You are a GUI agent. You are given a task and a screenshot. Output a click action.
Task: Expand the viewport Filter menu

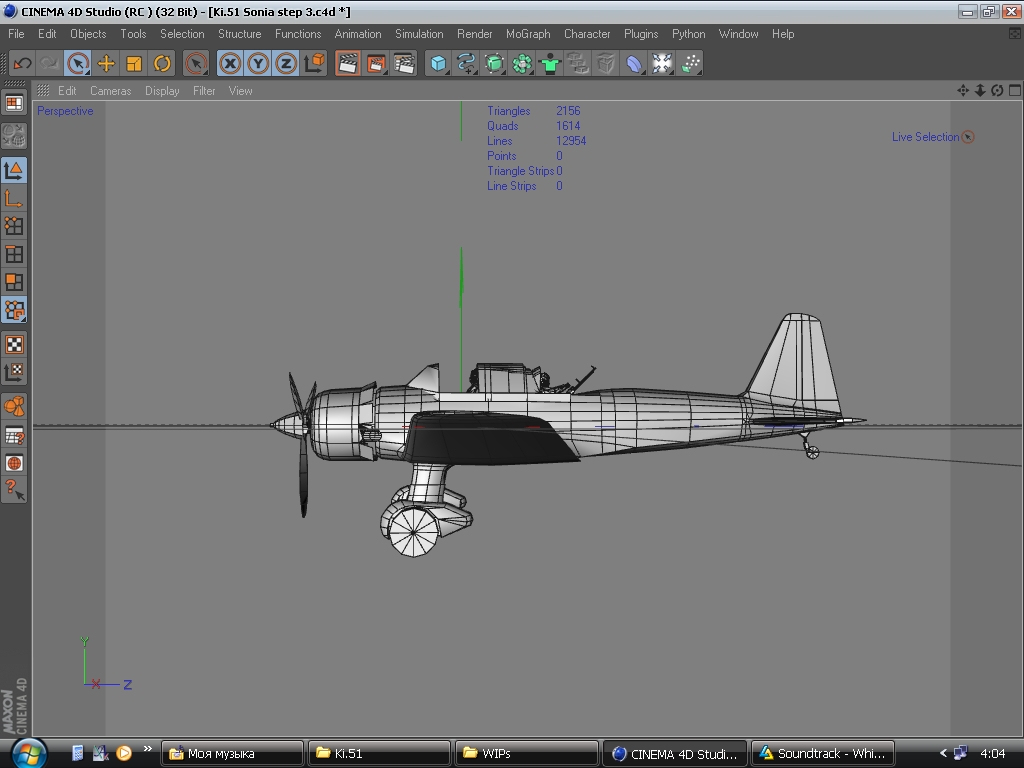coord(204,91)
